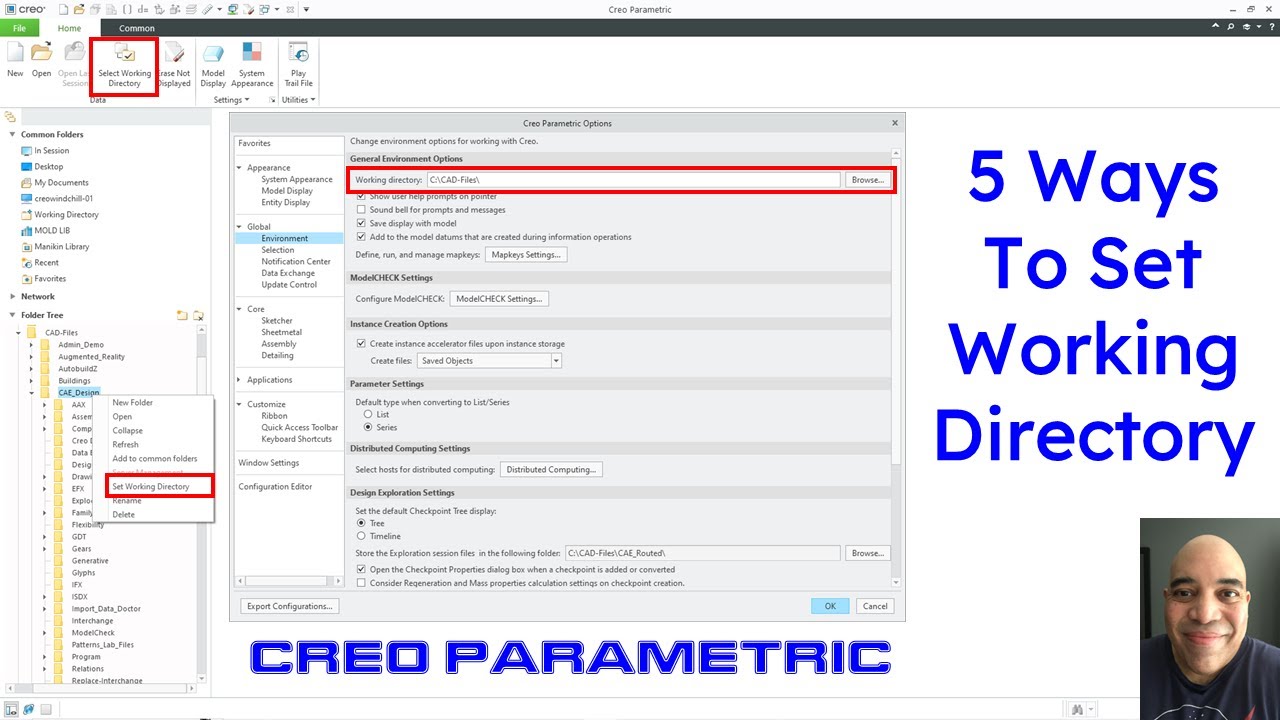The image size is (1280, 720).
Task: Toggle Open Checkpoint Properties dialog checkbox
Action: tap(361, 570)
